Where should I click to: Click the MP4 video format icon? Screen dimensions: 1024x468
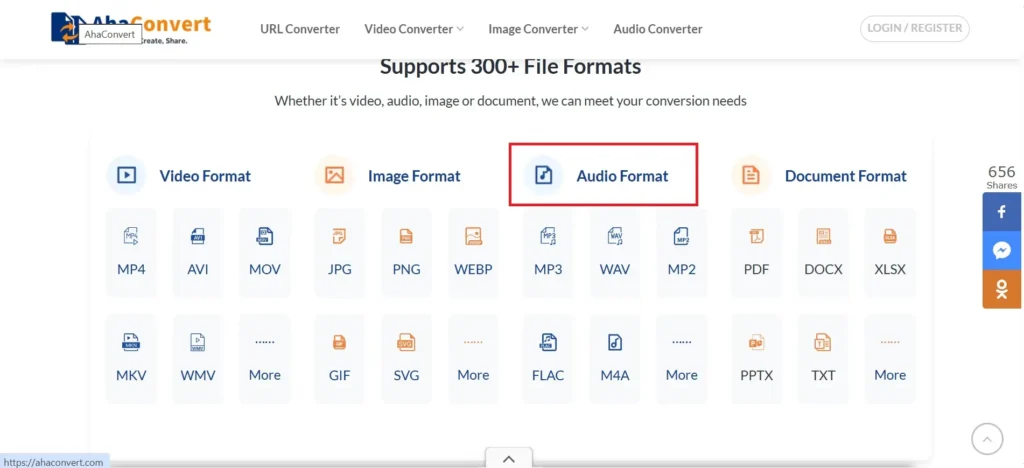click(131, 251)
